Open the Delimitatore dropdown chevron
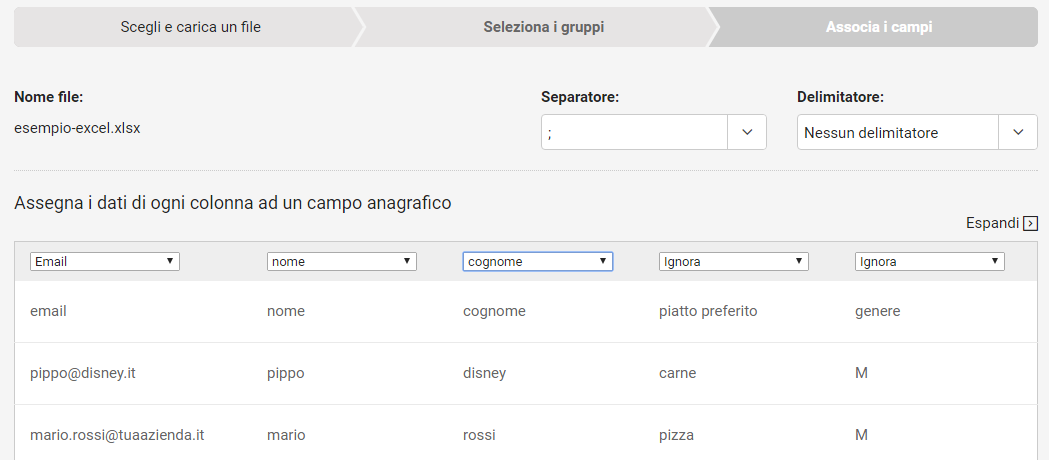Viewport: 1049px width, 460px height. click(x=1017, y=132)
